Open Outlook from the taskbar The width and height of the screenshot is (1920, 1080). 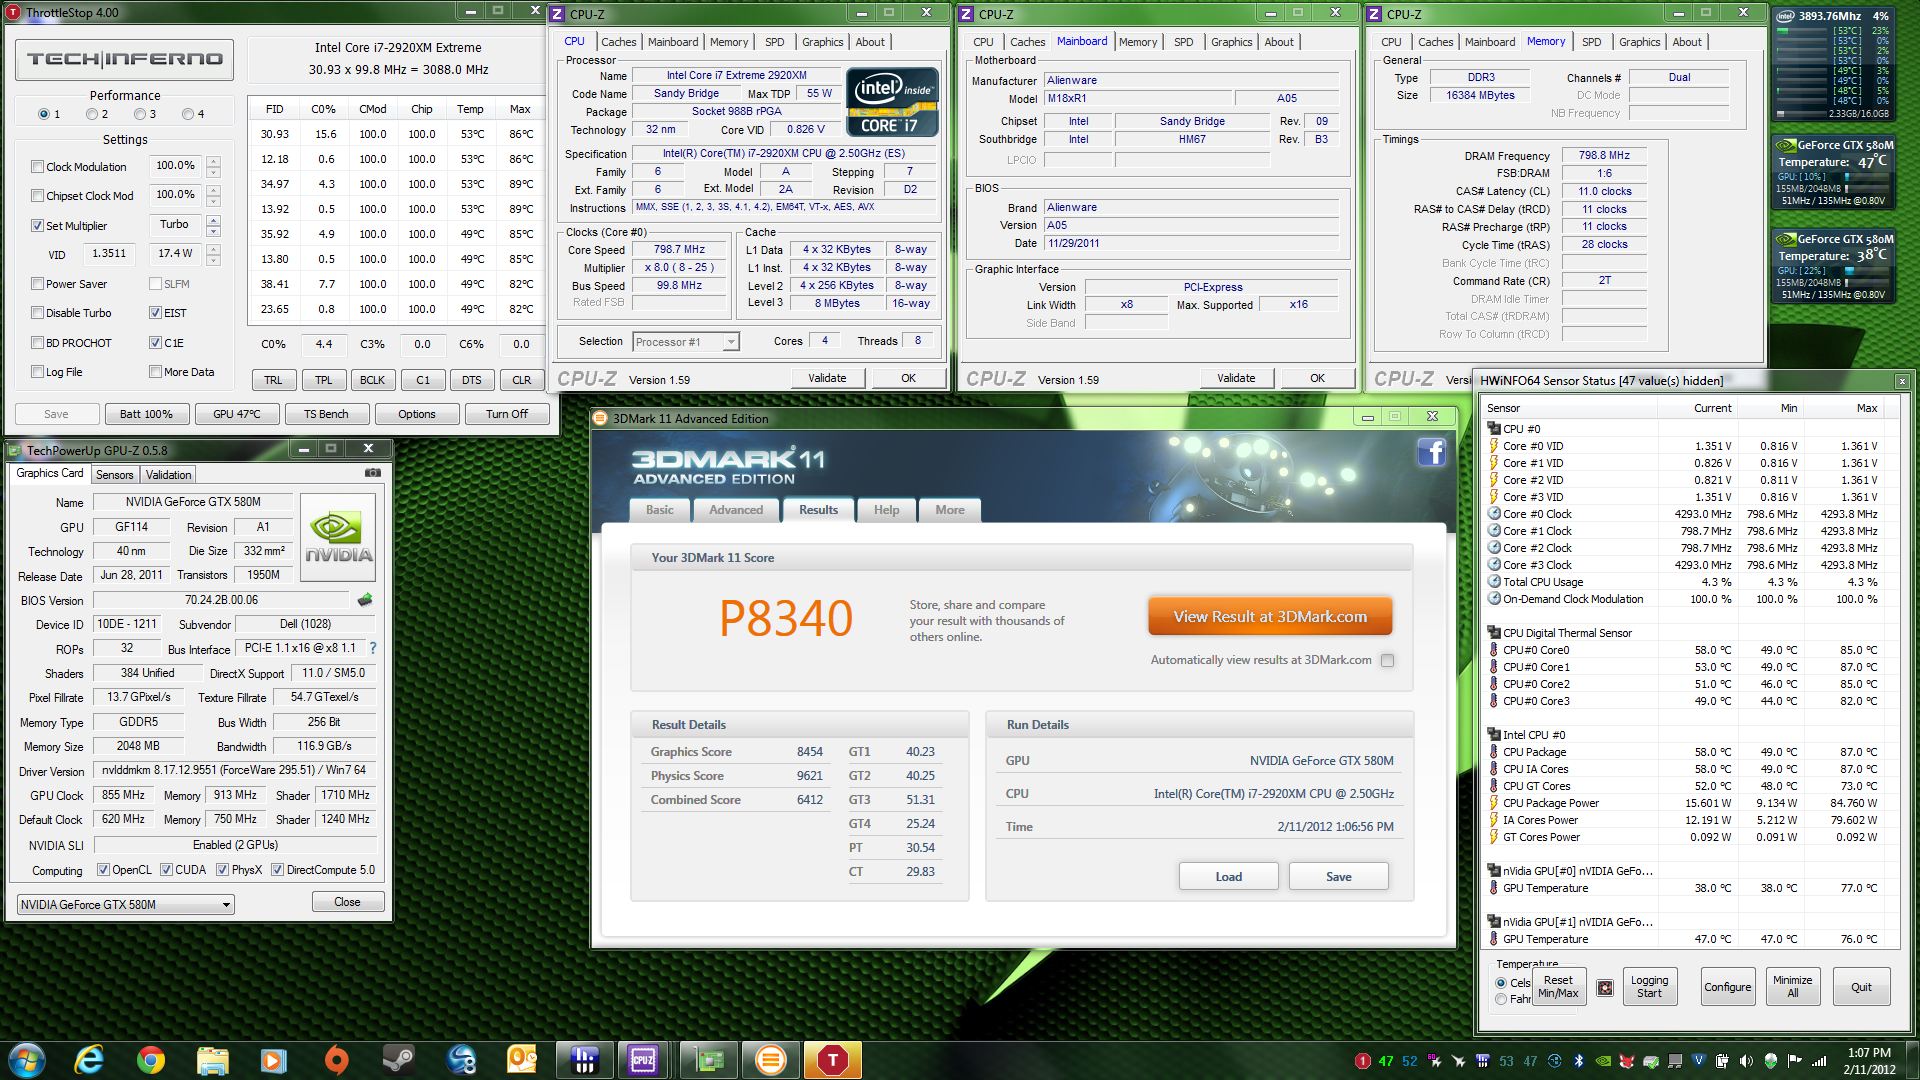tap(523, 1060)
